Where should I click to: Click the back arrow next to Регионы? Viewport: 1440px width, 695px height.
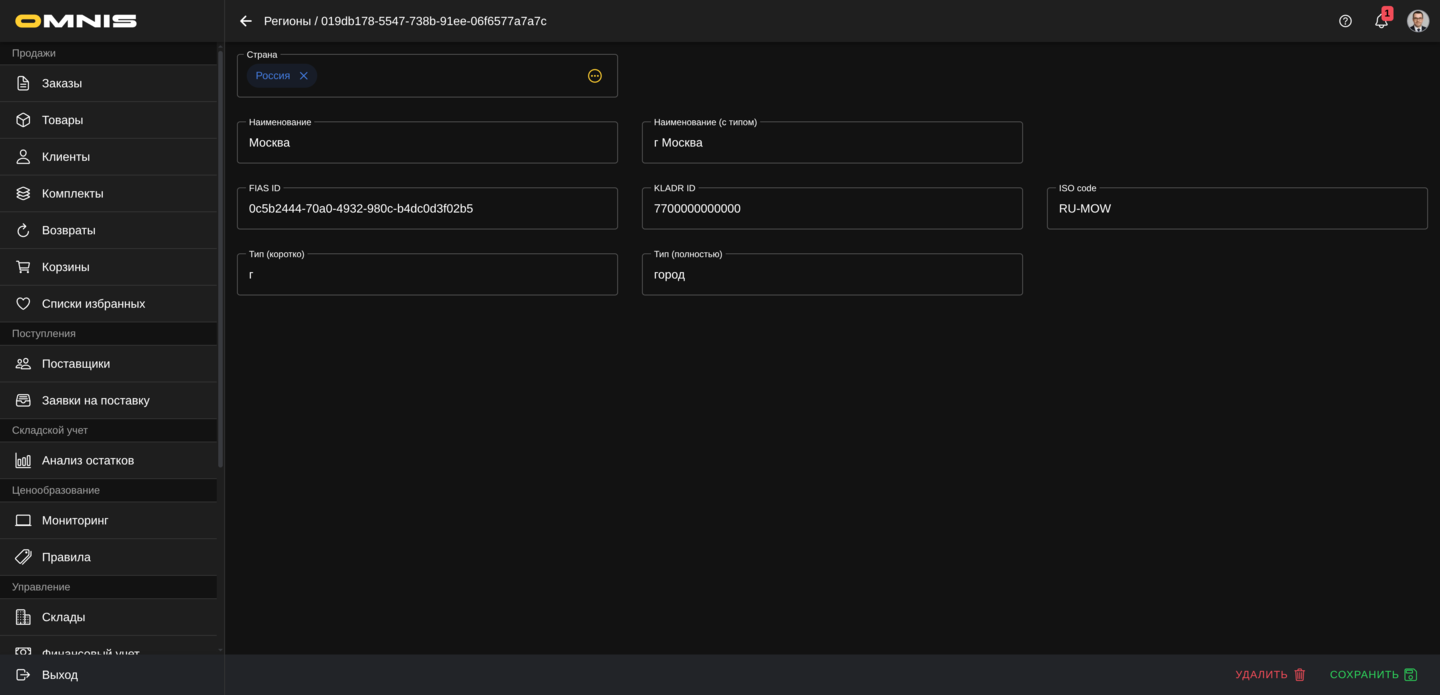(246, 21)
